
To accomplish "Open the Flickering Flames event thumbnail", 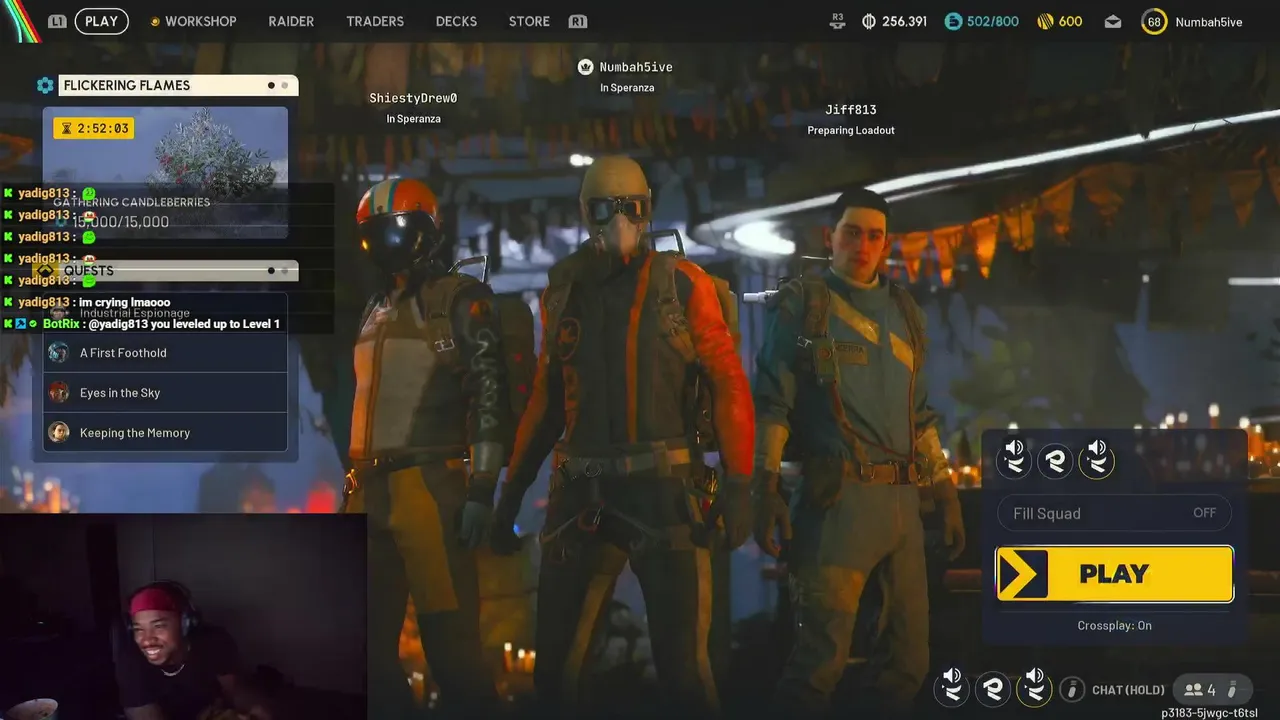I will [x=165, y=172].
